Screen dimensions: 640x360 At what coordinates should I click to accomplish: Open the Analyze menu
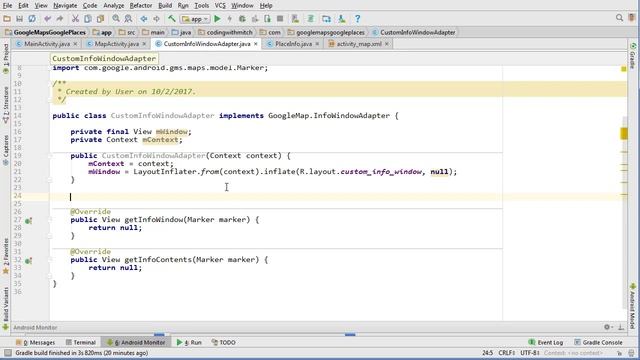coord(113,6)
